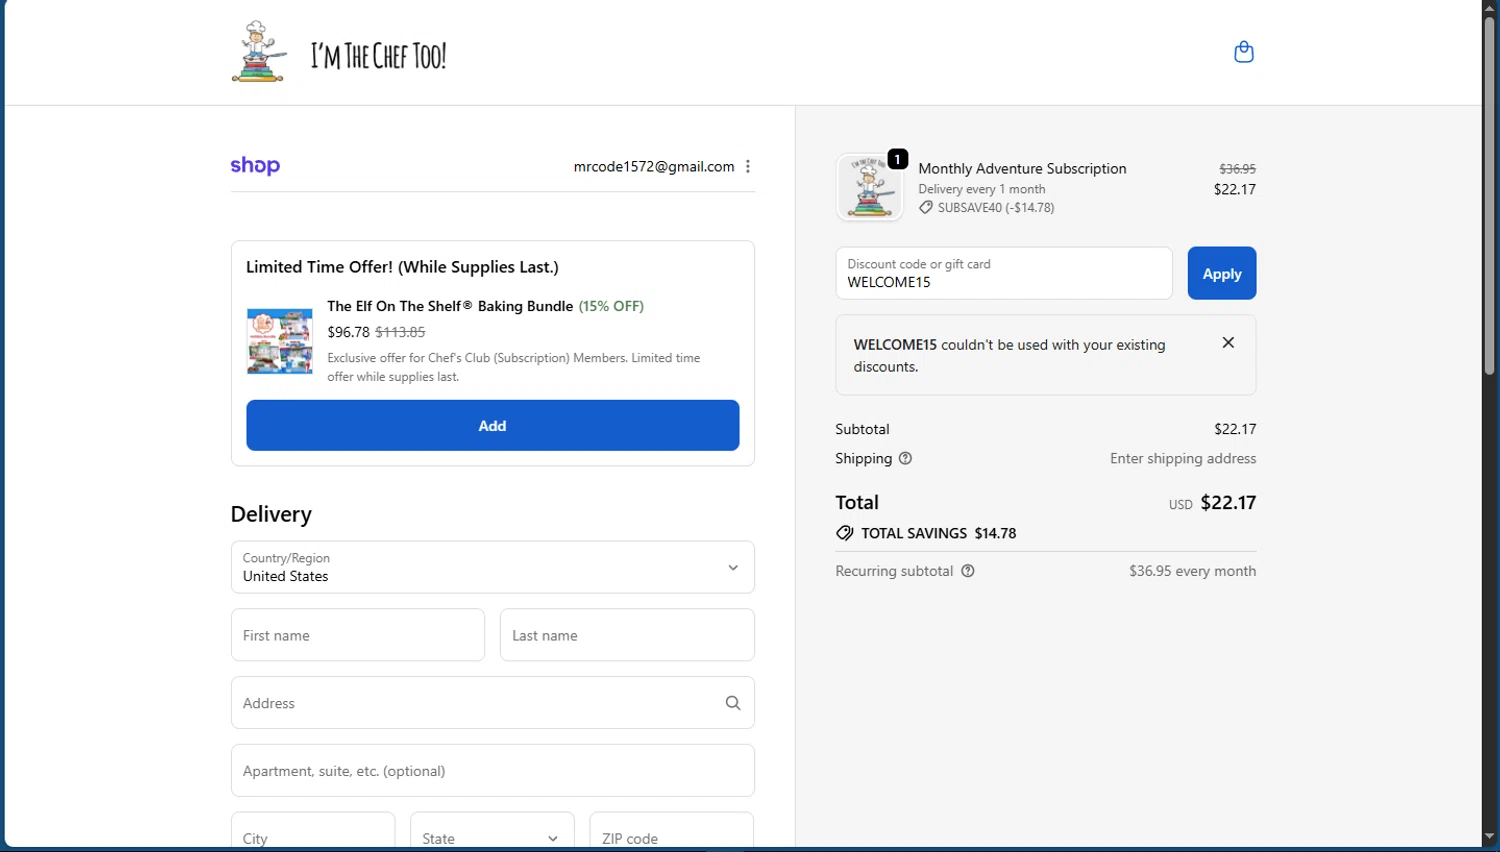Viewport: 1500px width, 852px height.
Task: Dismiss the WELCOME15 discount error message
Action: (x=1228, y=343)
